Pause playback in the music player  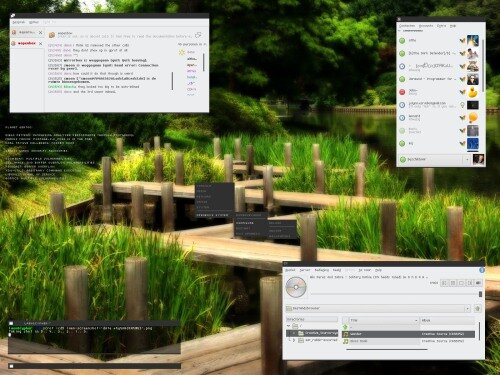coord(453,283)
